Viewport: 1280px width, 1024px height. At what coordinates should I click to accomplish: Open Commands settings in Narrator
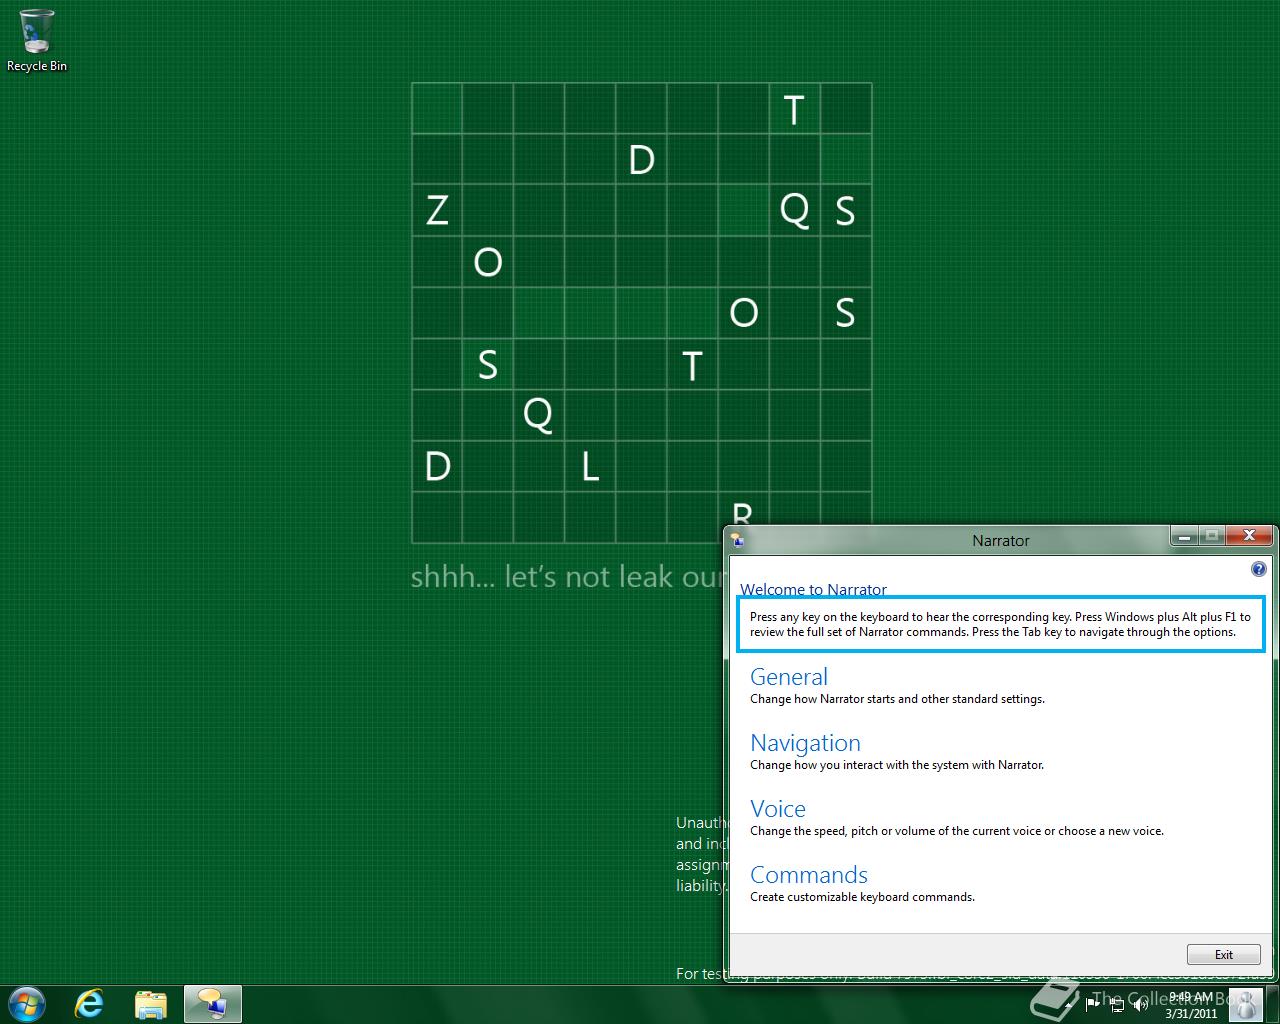click(x=809, y=875)
